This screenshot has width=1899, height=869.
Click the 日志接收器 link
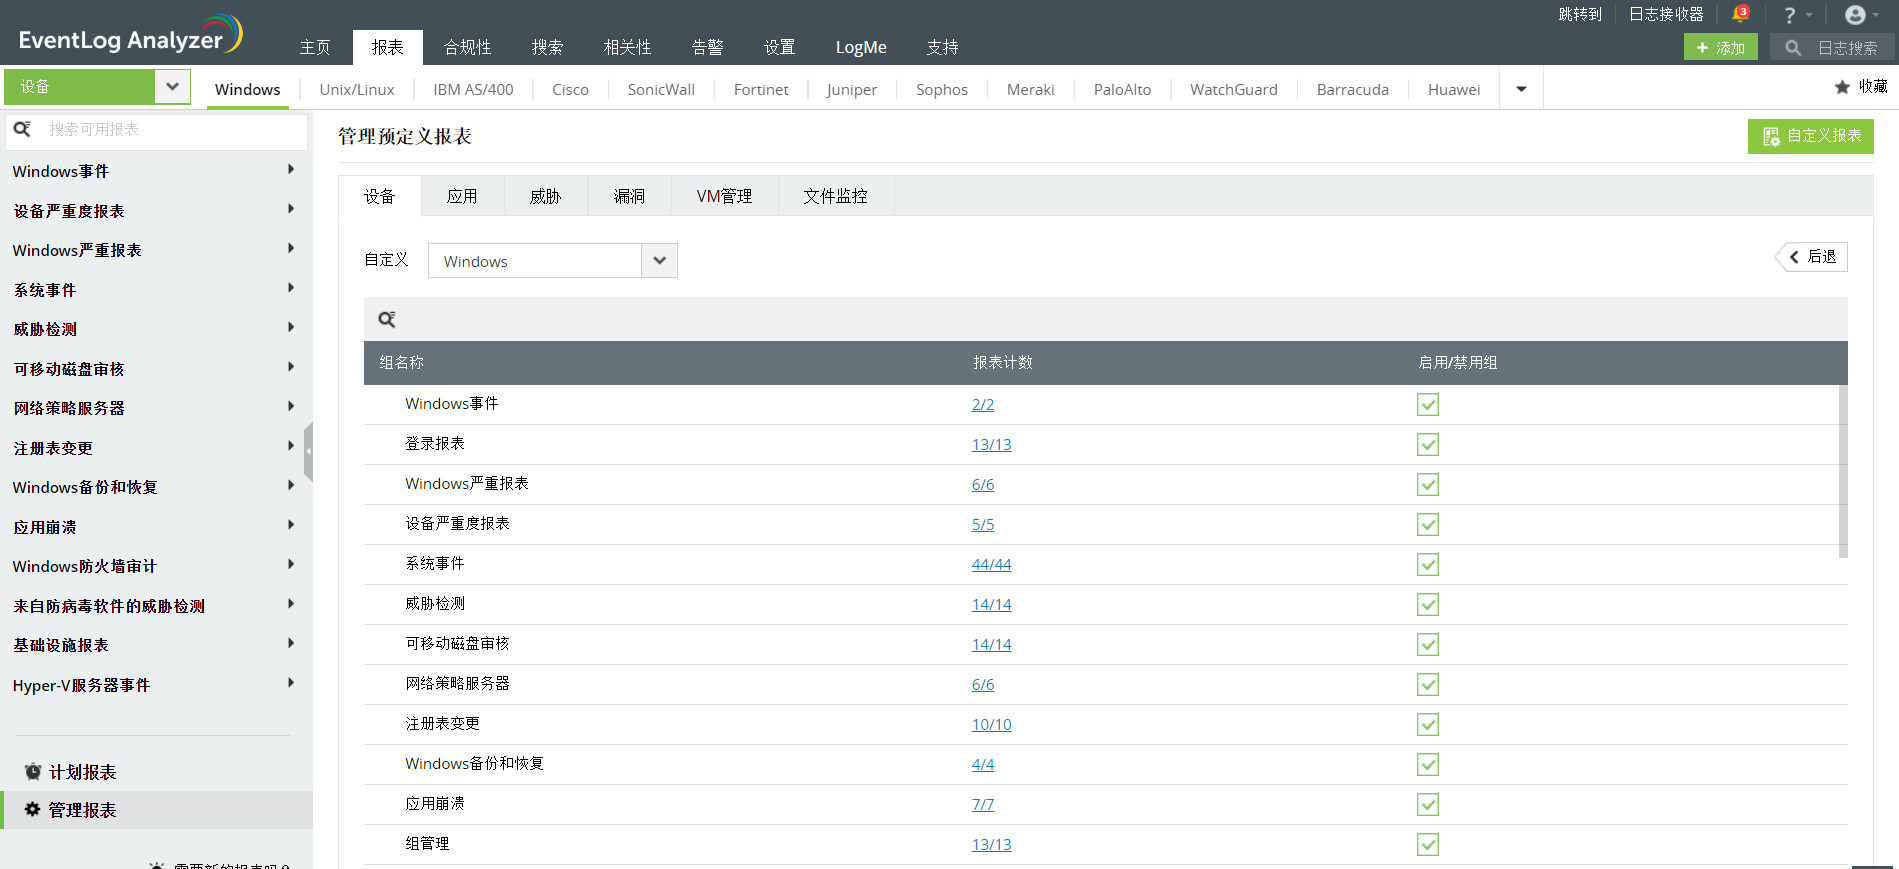point(1666,14)
